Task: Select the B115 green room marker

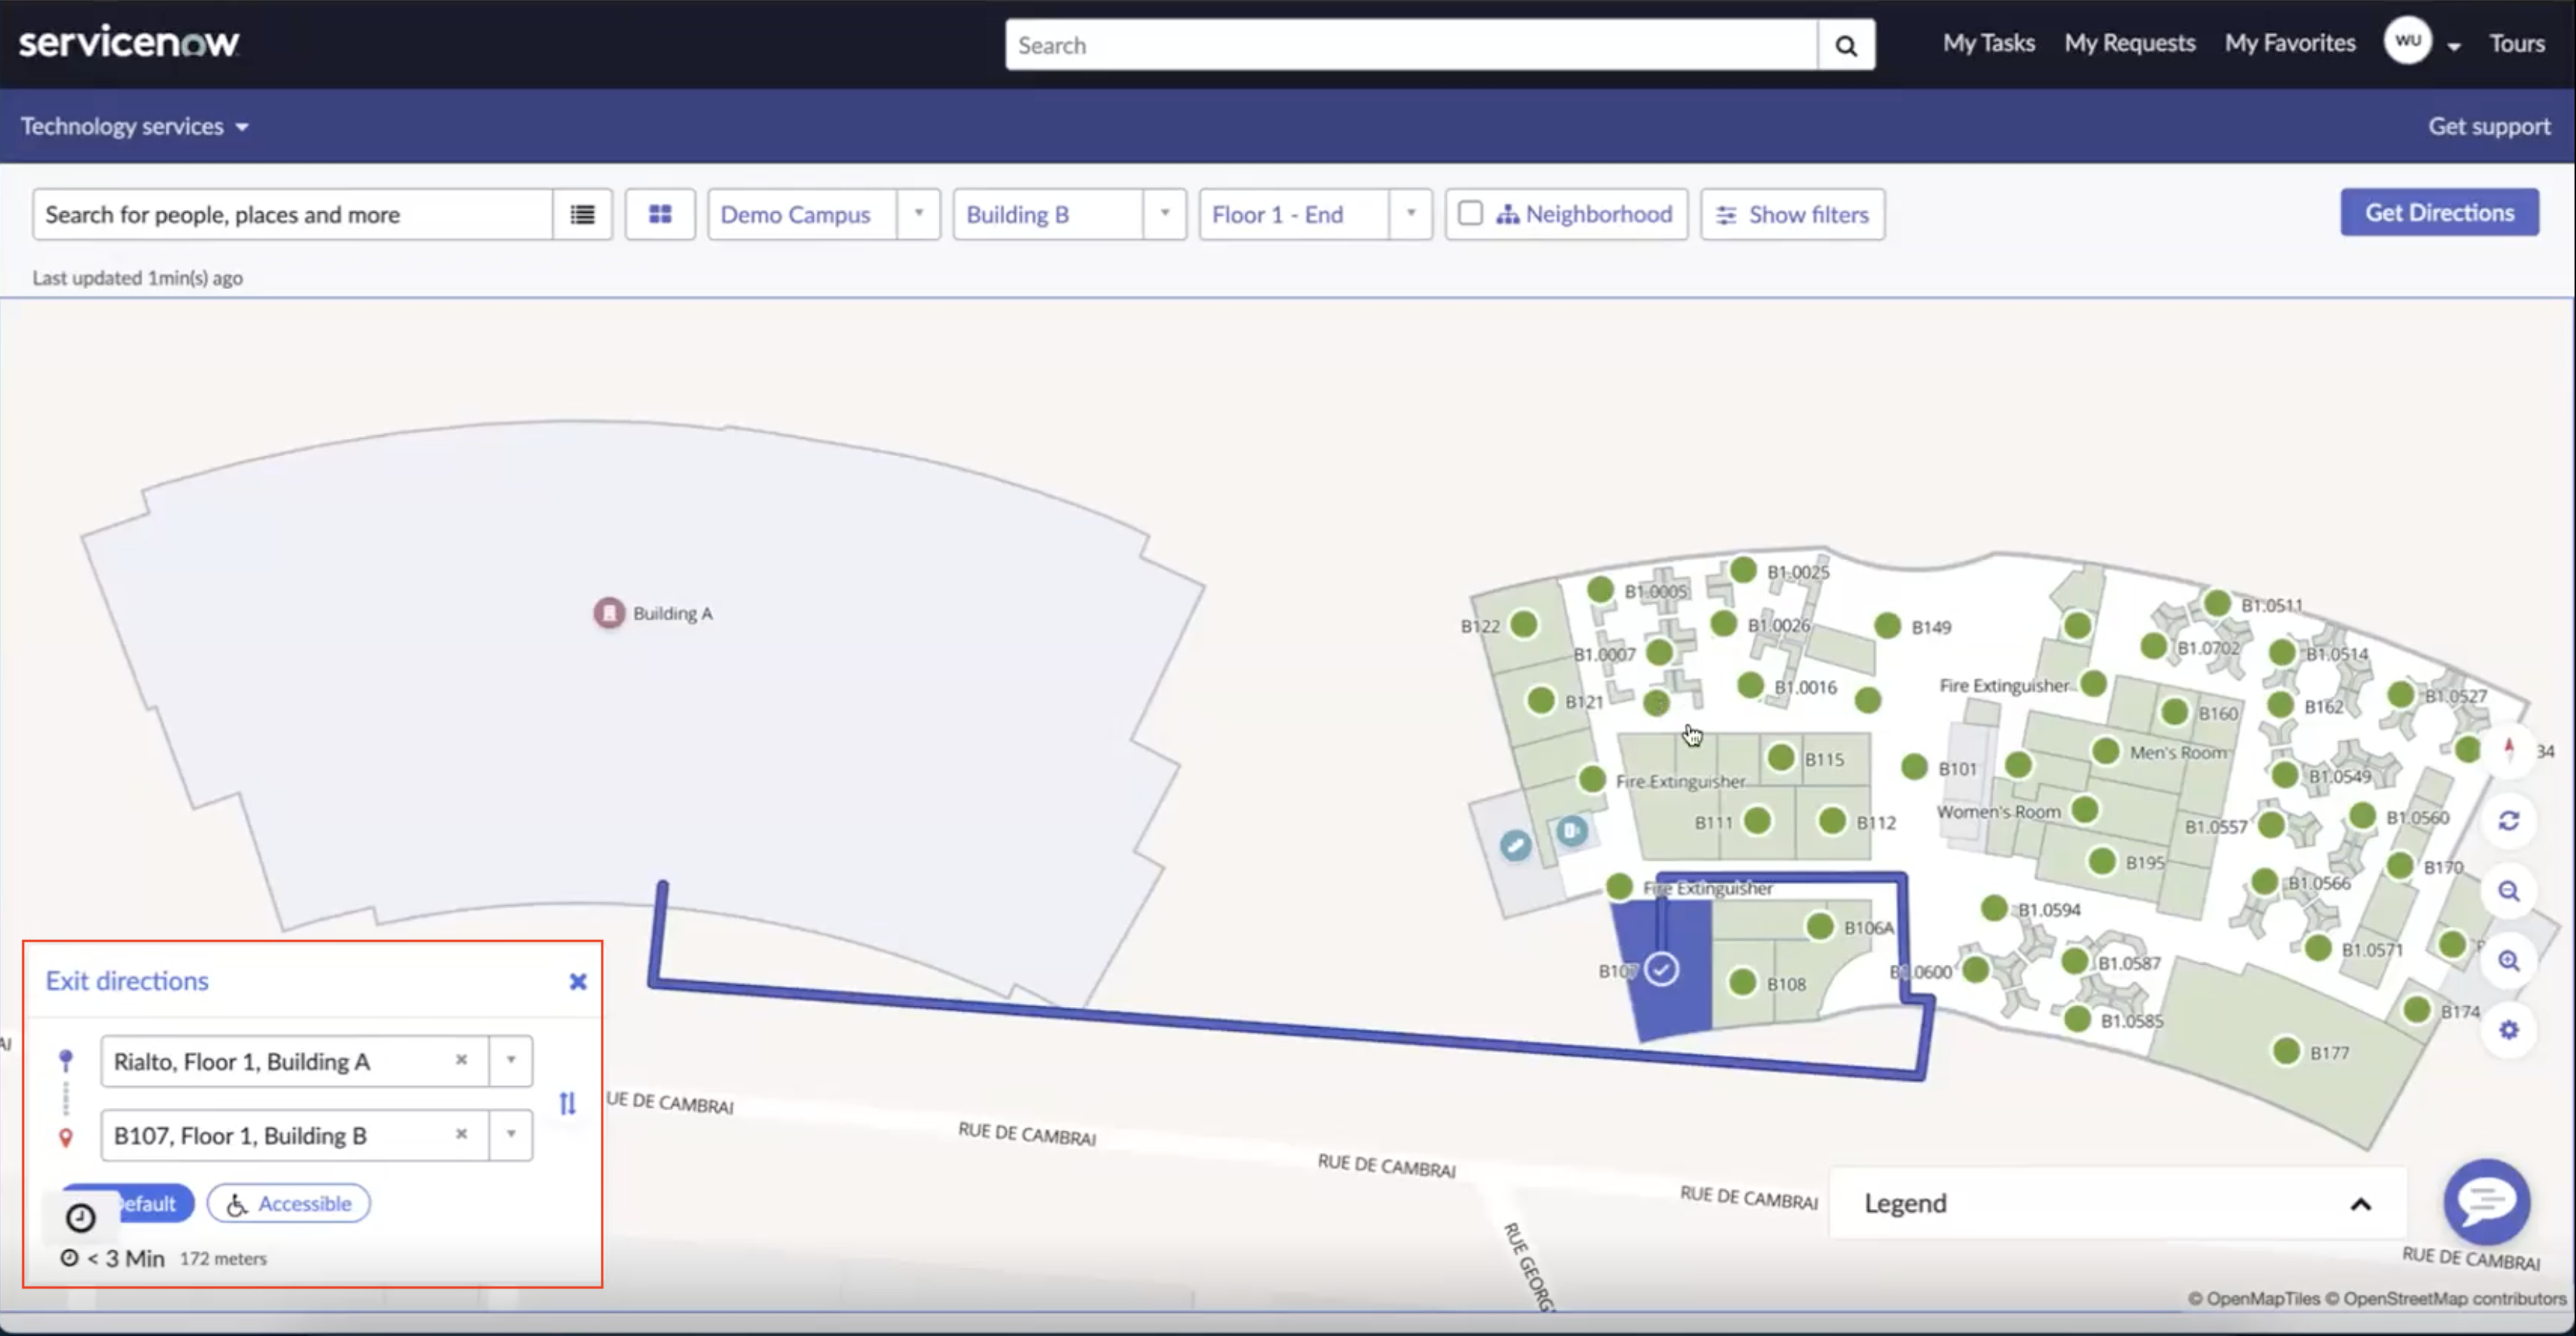Action: pyautogui.click(x=1781, y=757)
